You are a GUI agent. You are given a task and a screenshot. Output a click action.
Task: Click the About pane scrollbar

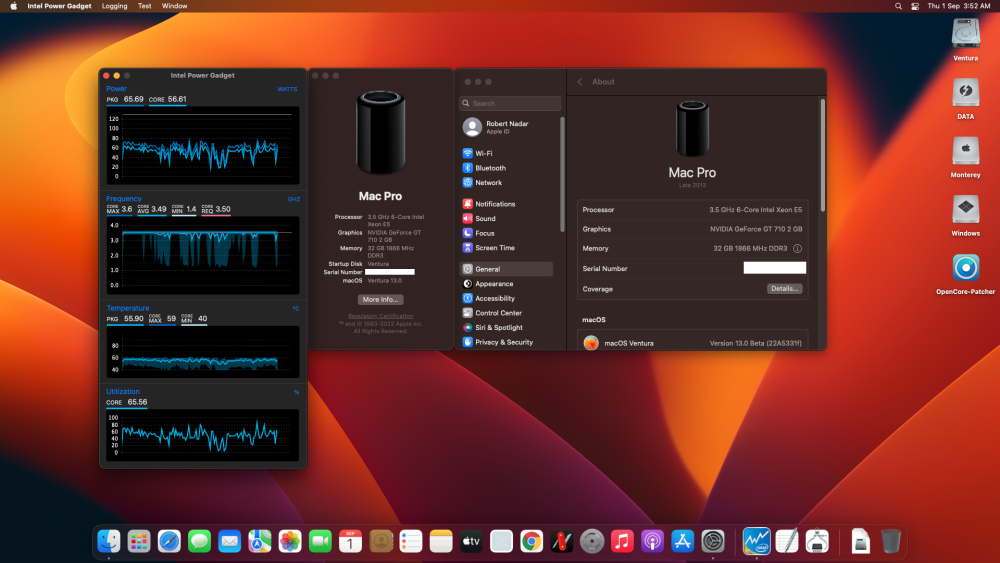[x=823, y=155]
